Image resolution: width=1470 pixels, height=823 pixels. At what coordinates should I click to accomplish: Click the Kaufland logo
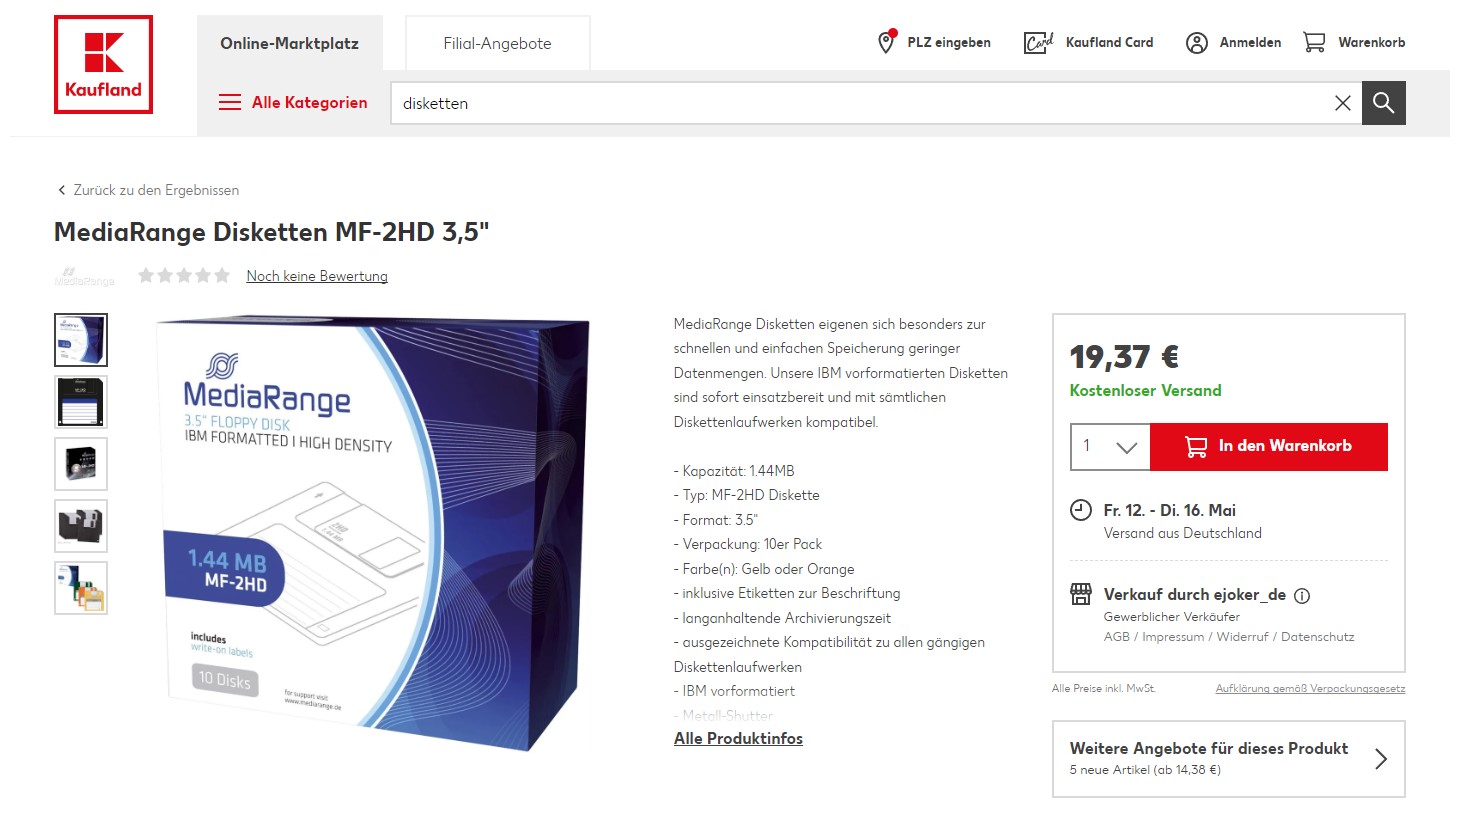tap(103, 64)
